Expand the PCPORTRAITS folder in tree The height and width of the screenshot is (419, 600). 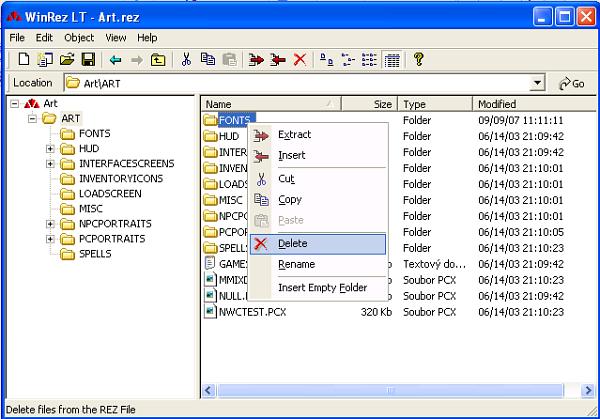50,239
